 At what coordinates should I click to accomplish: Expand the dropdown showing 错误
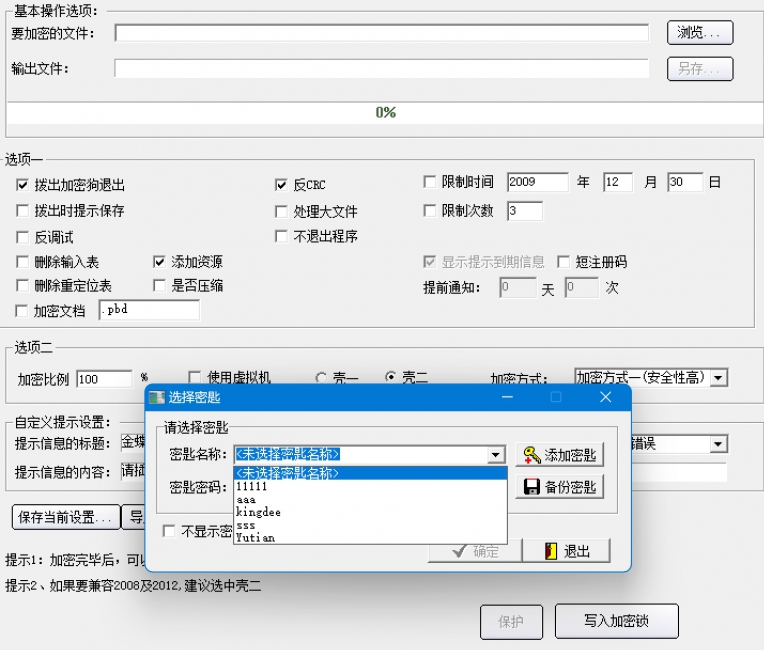pos(718,444)
